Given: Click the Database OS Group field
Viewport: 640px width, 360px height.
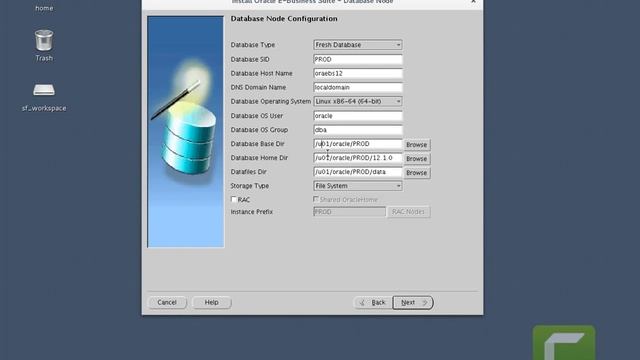Looking at the screenshot, I should click(358, 130).
